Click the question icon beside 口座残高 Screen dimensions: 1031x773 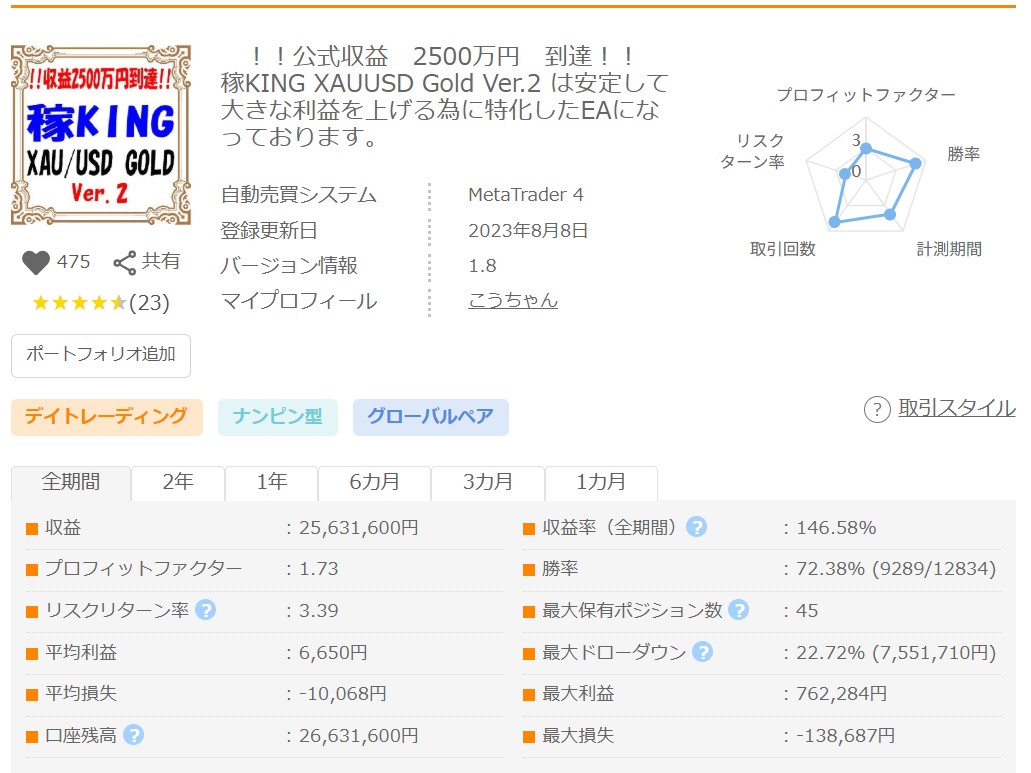[133, 735]
